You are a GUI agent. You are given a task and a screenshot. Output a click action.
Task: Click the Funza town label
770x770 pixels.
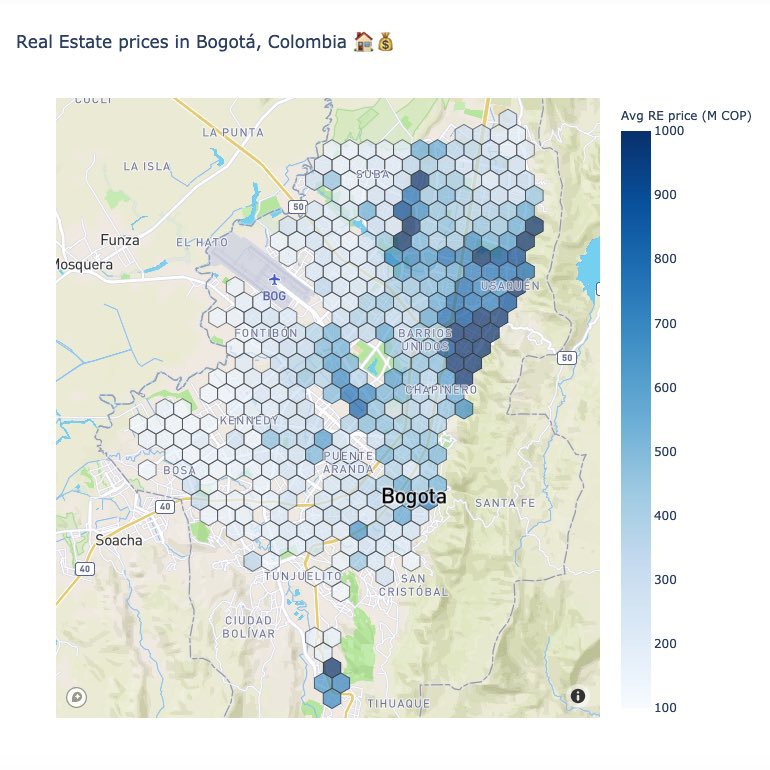[120, 240]
